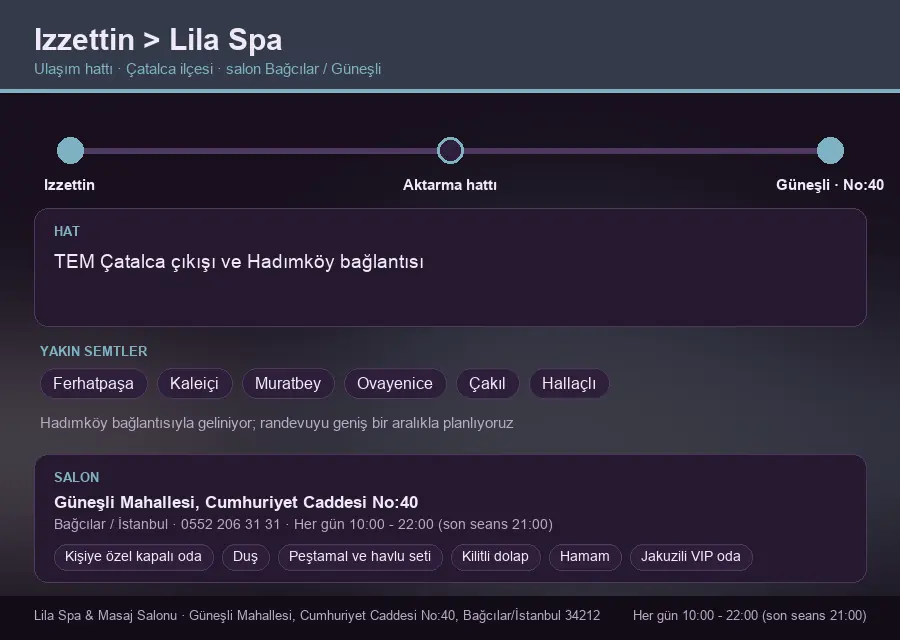Click the Jakuzili VIP oda tag

(x=691, y=557)
